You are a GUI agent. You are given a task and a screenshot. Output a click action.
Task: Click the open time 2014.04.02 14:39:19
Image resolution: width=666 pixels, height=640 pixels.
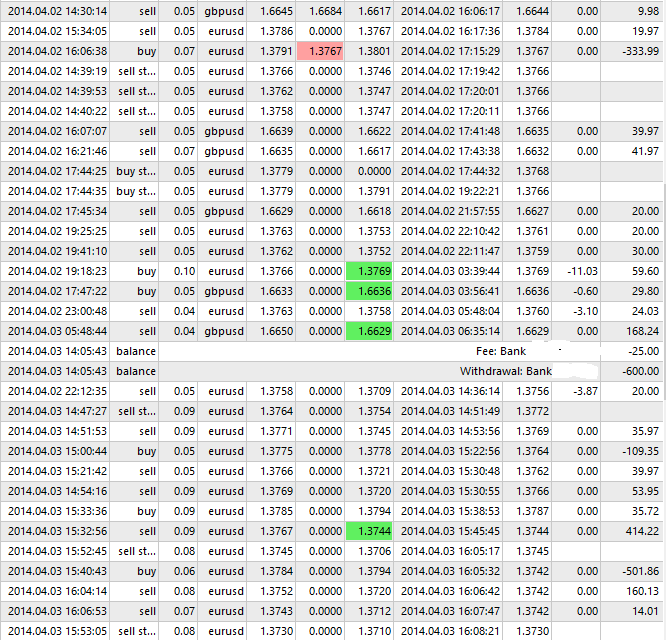57,71
